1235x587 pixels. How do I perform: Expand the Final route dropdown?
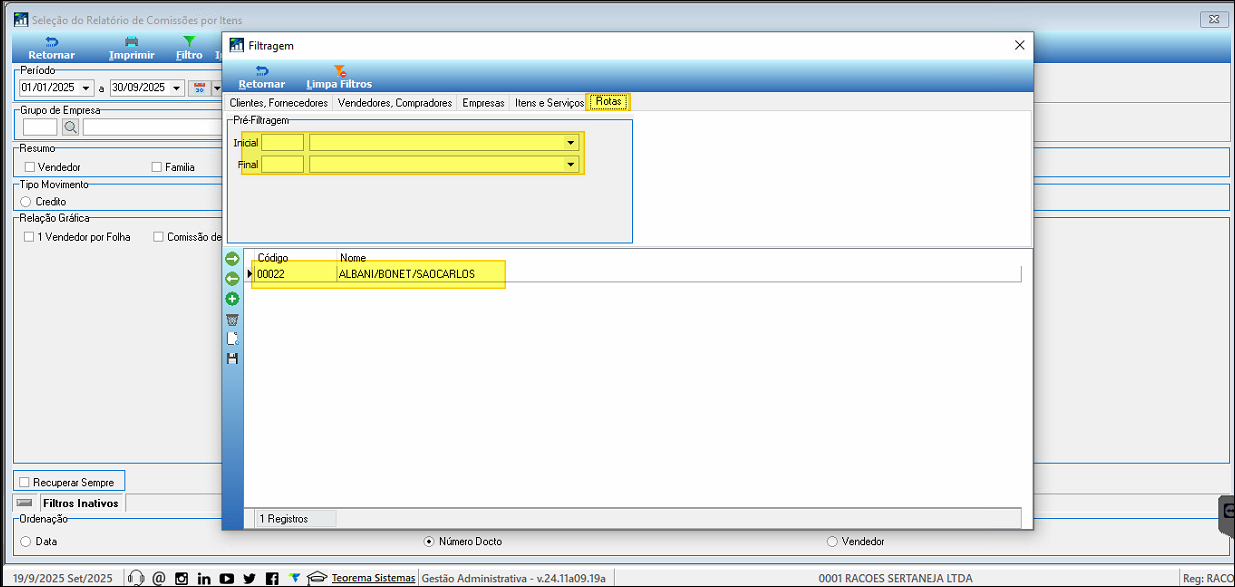(x=570, y=164)
